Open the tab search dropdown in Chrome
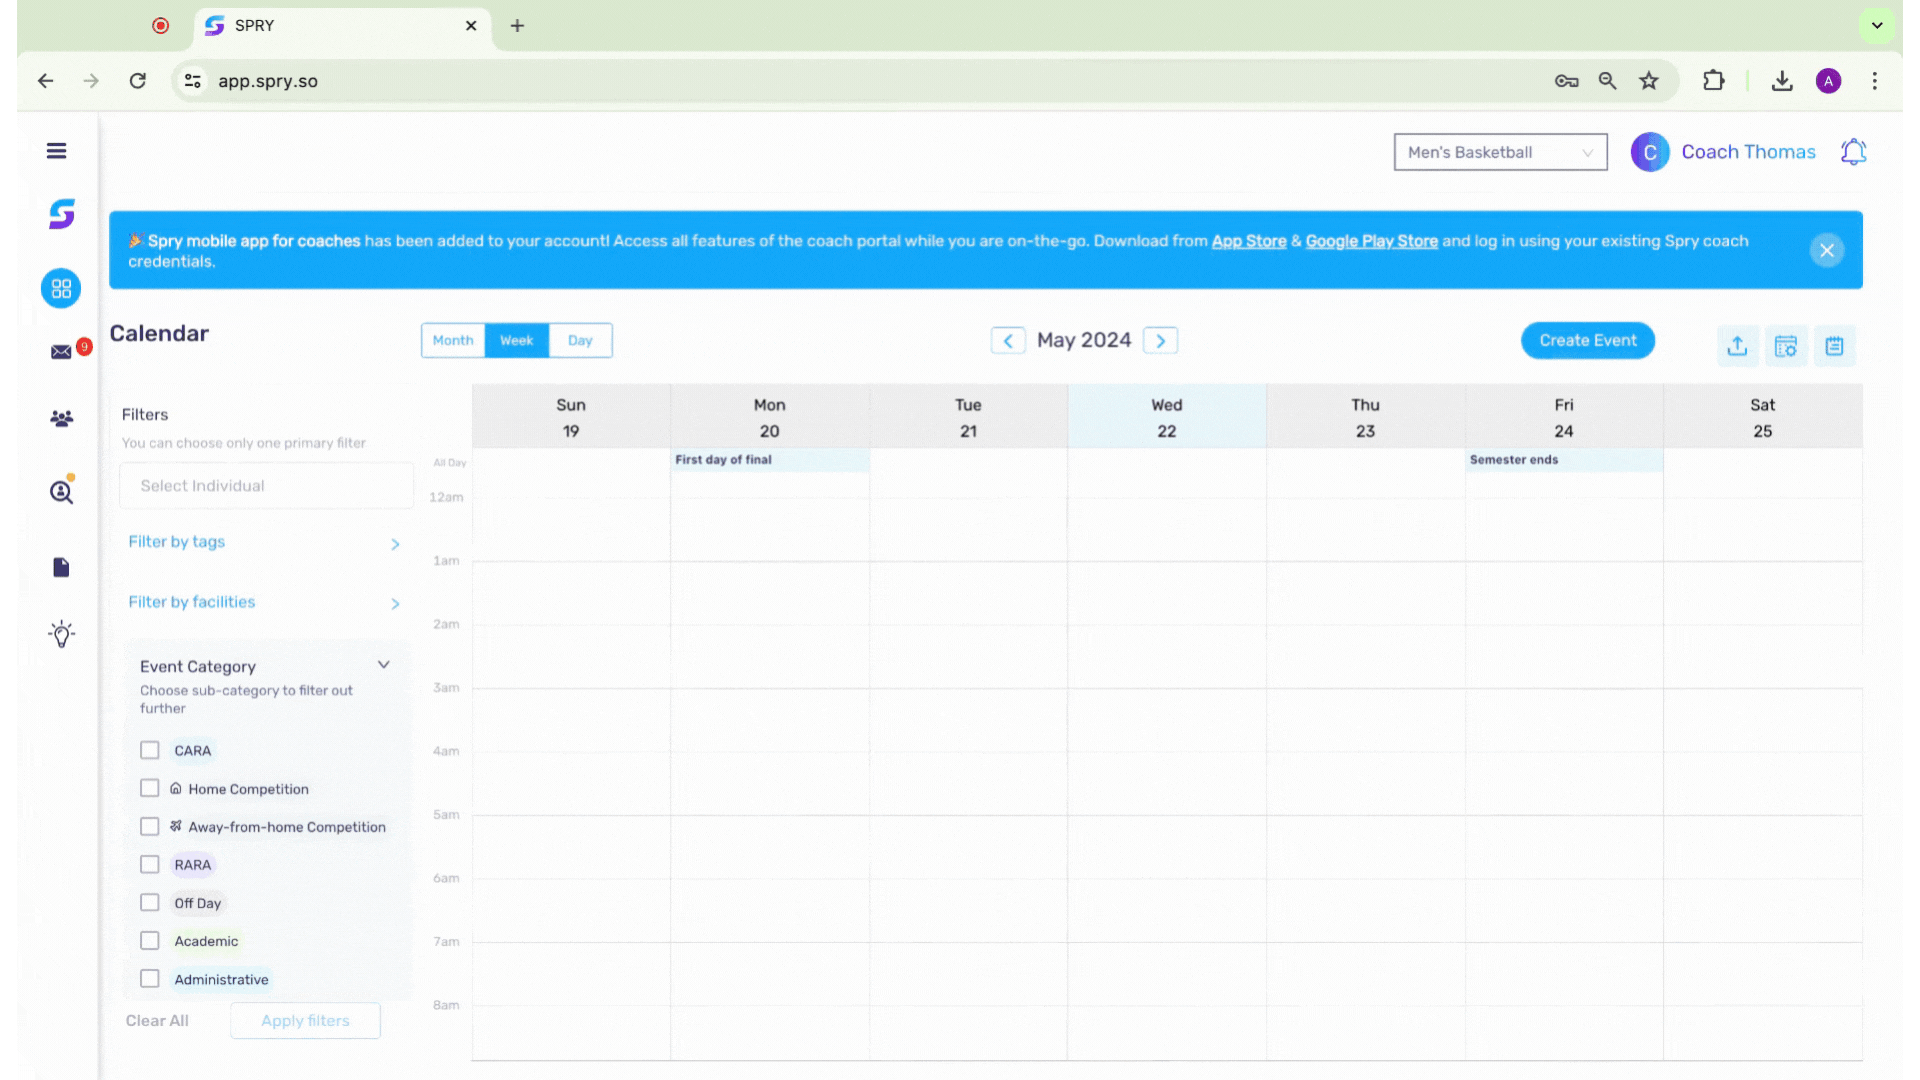 point(1877,26)
